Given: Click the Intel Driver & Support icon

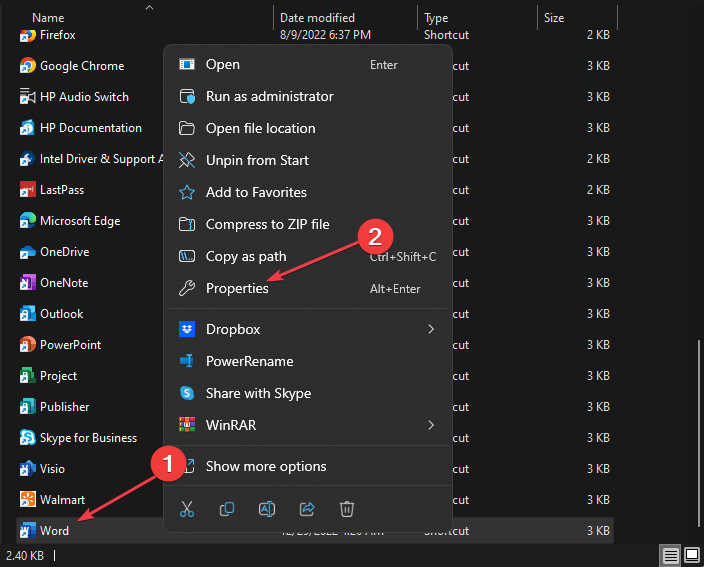Looking at the screenshot, I should click(x=27, y=159).
